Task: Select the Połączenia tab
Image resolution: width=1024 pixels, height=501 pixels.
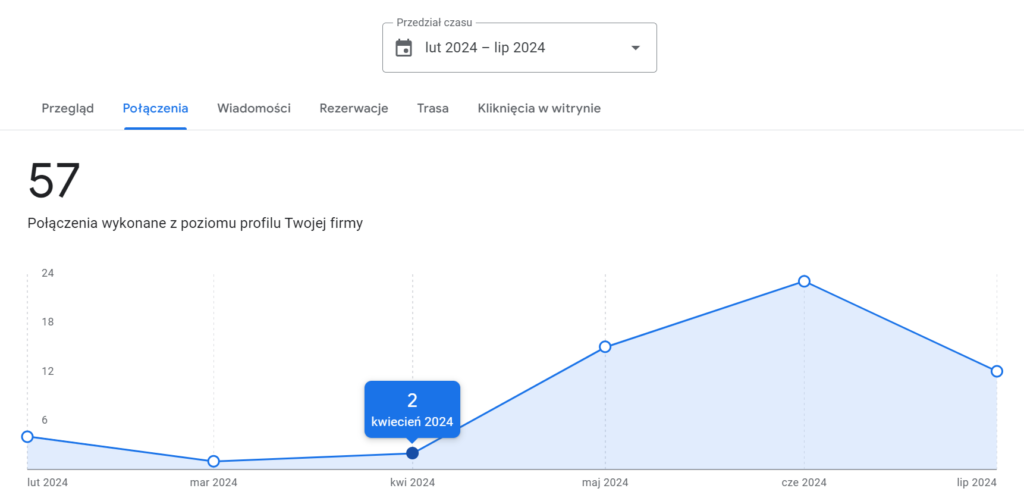Action: [155, 108]
